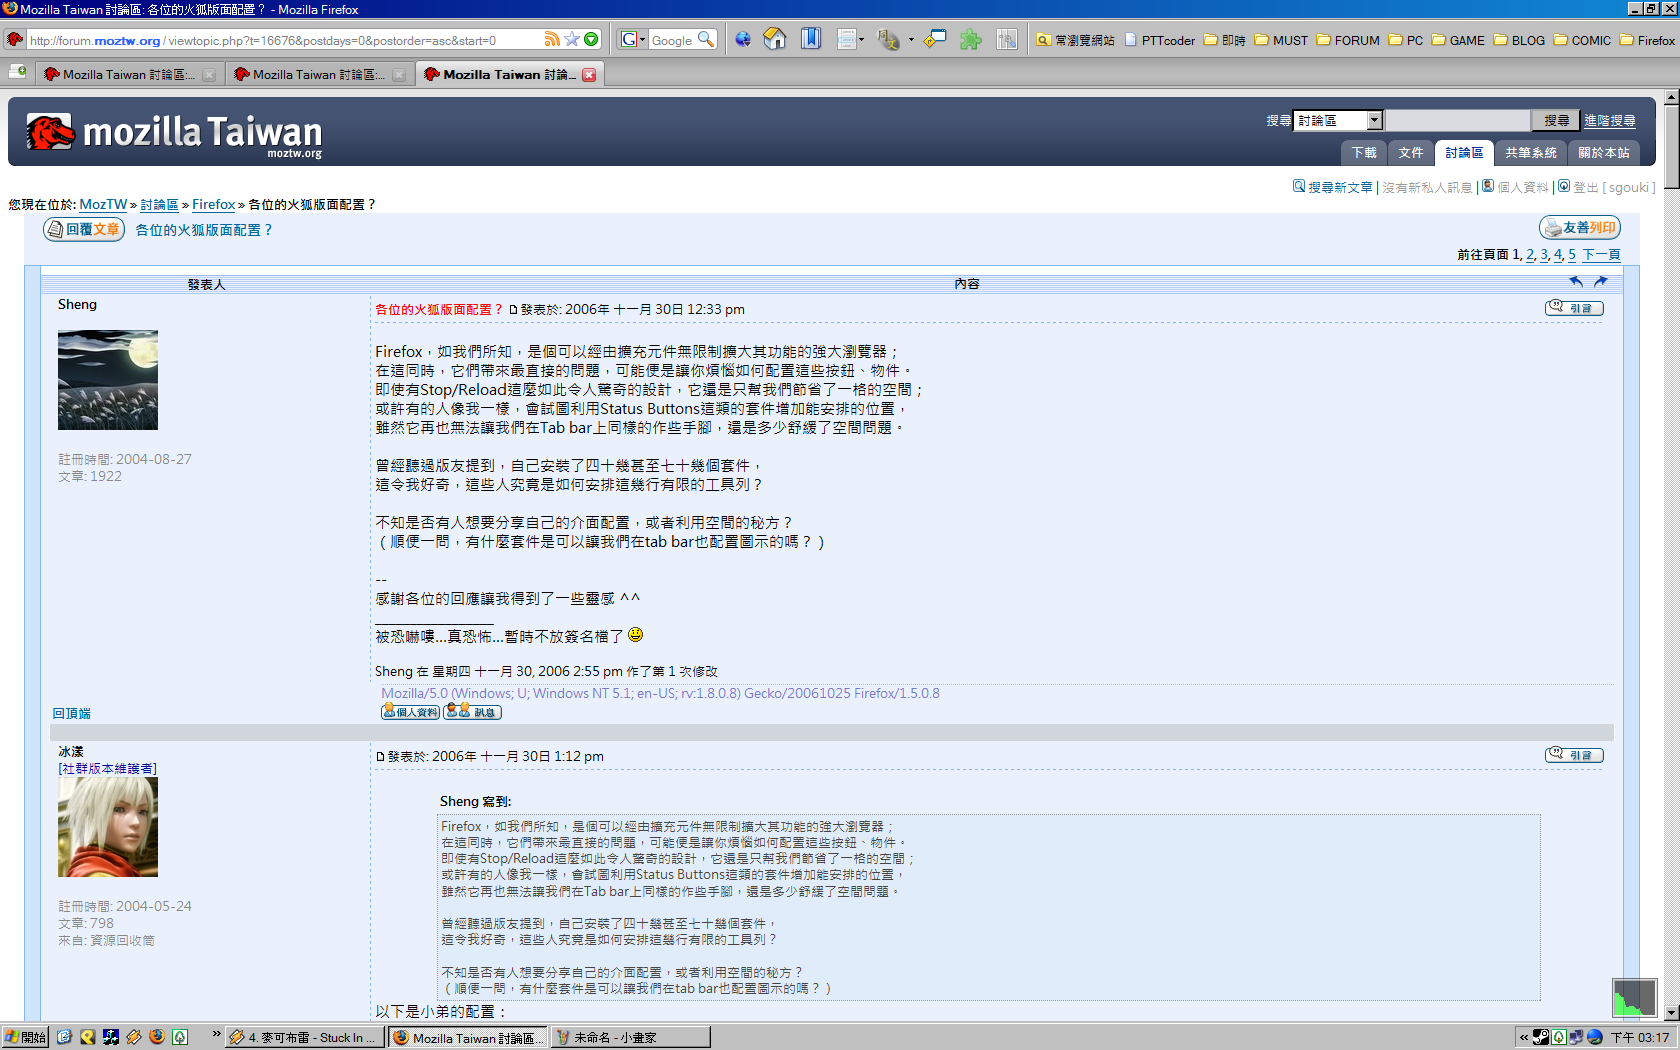Click the tag icon in toolbar
Screen dimensions: 1680x1050
tap(935, 40)
